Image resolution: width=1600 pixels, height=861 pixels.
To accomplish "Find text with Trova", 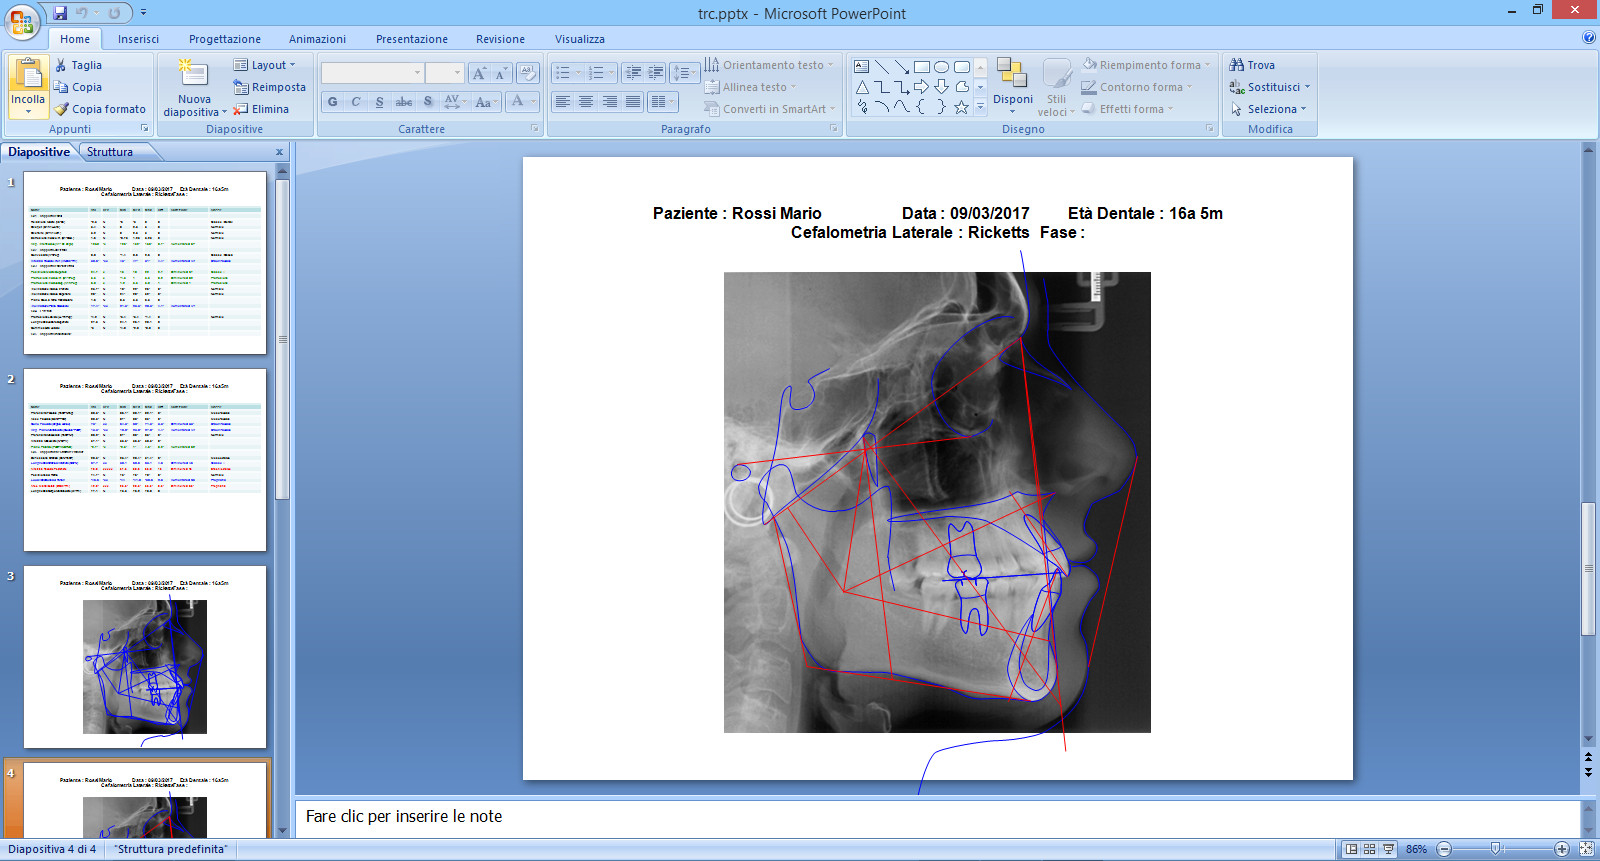I will point(1252,65).
